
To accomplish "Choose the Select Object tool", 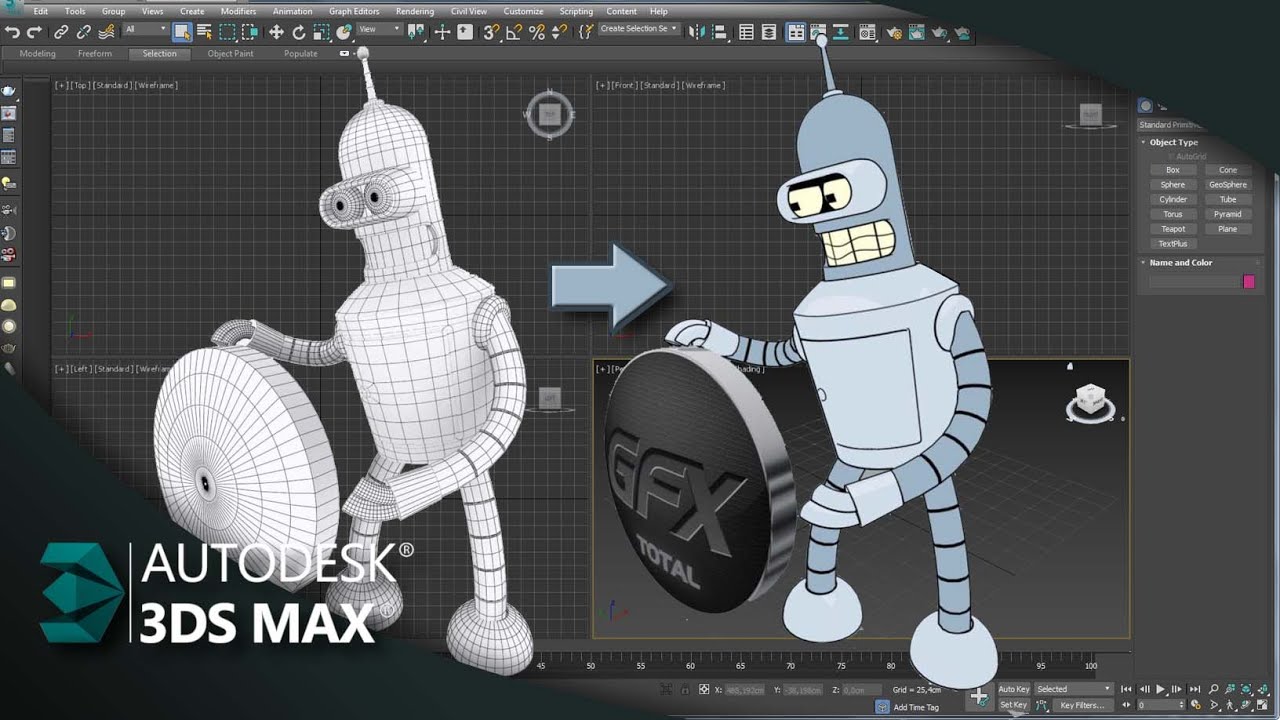I will click(x=181, y=32).
